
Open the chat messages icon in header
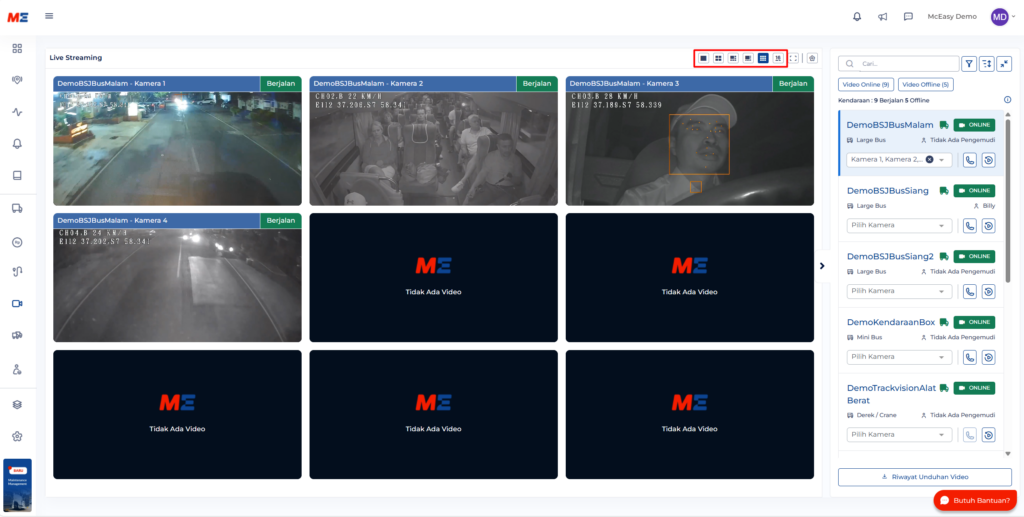908,17
